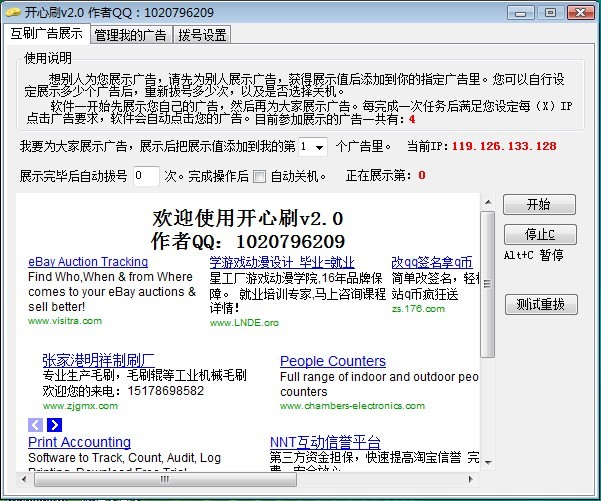This screenshot has width=601, height=501.
Task: Maximize the 开心刷 window
Action: click(x=550, y=13)
